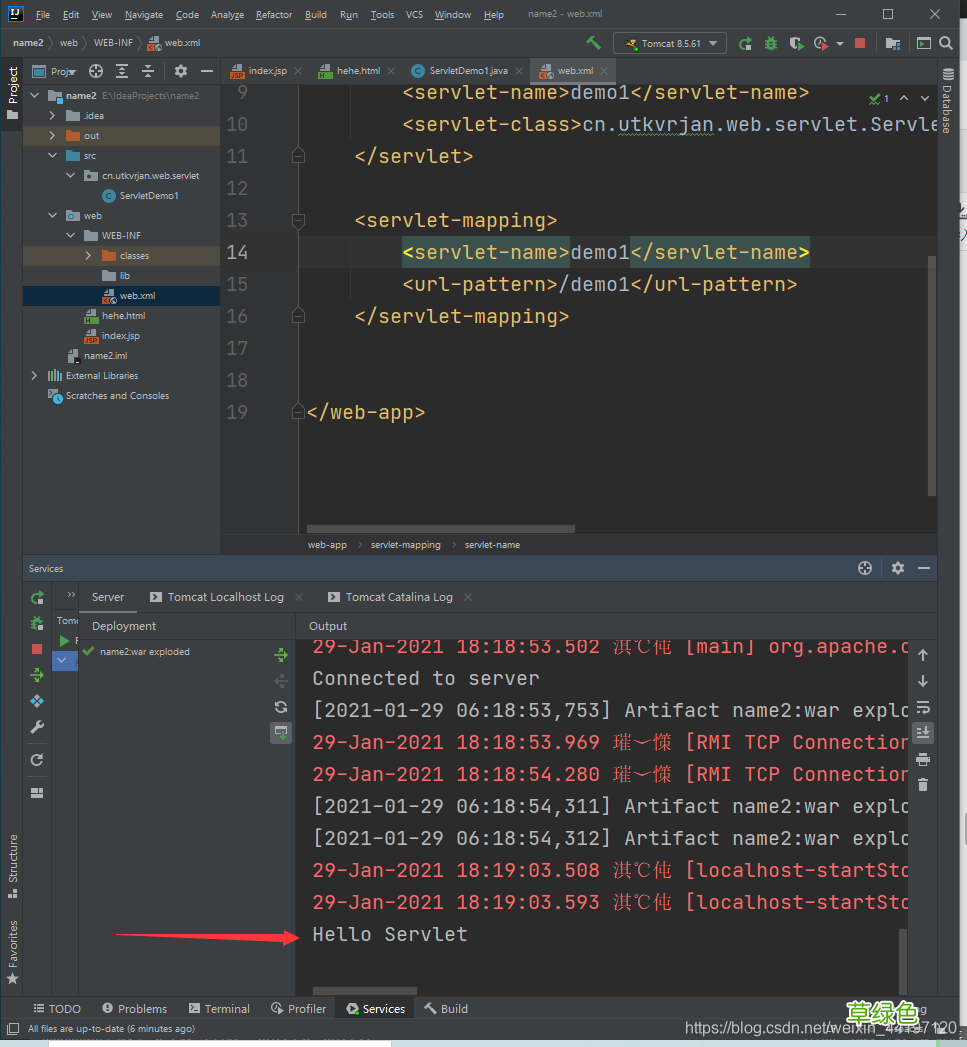This screenshot has width=967, height=1047.
Task: Open Search Everywhere magnifier icon
Action: coord(945,43)
